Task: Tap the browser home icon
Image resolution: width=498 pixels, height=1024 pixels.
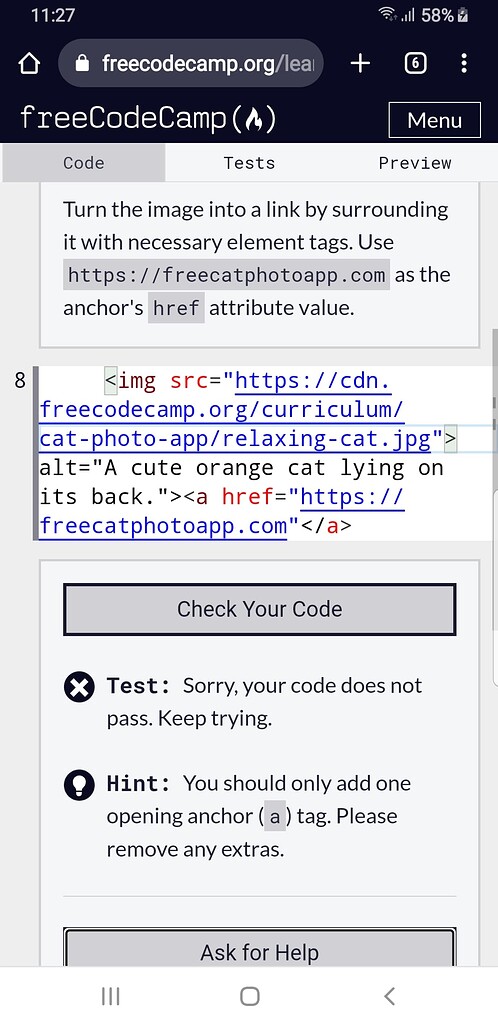Action: coord(29,63)
